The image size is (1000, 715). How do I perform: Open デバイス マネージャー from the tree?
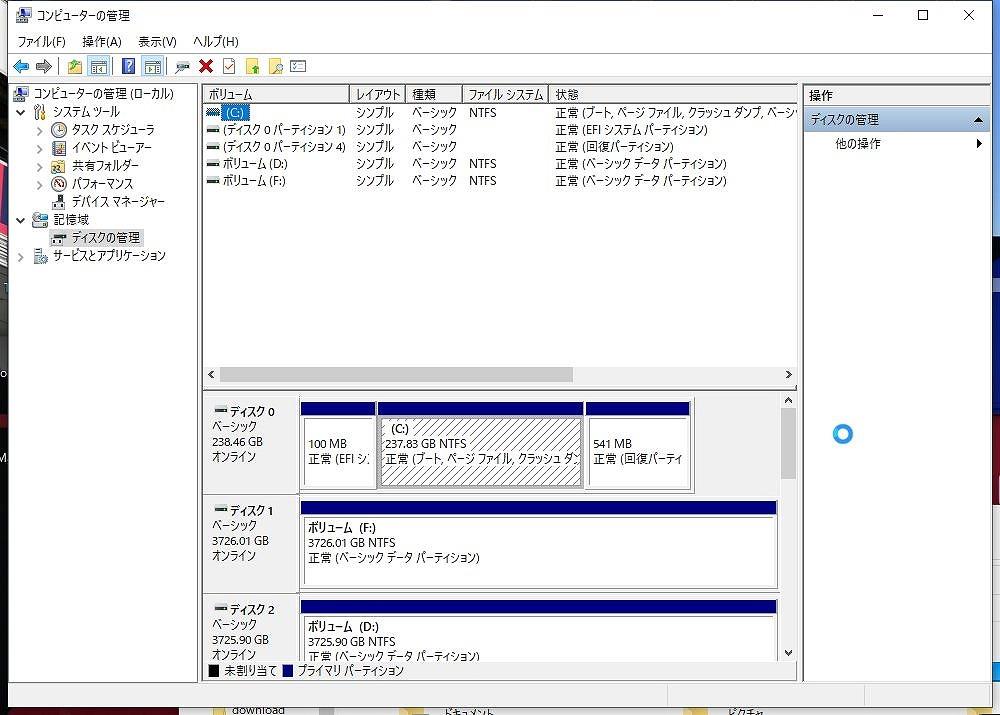pos(118,202)
